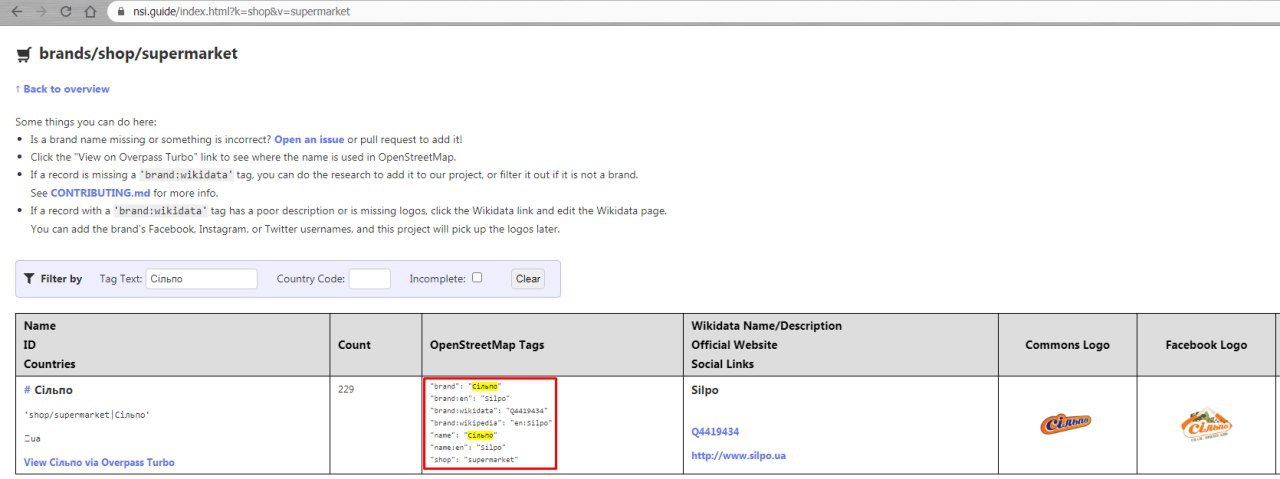Open the browser home page icon
Image resolution: width=1280 pixels, height=479 pixels.
[90, 12]
